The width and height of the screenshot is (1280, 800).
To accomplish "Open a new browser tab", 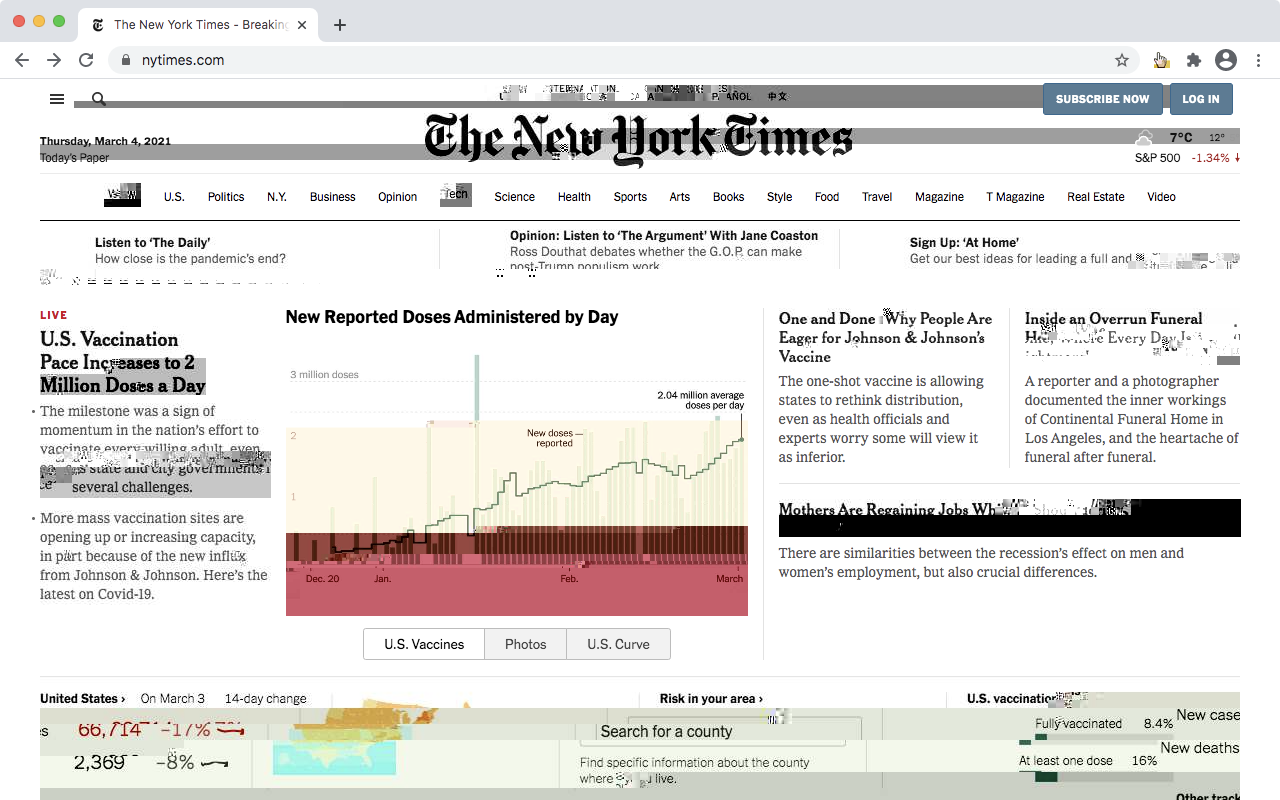I will [340, 25].
